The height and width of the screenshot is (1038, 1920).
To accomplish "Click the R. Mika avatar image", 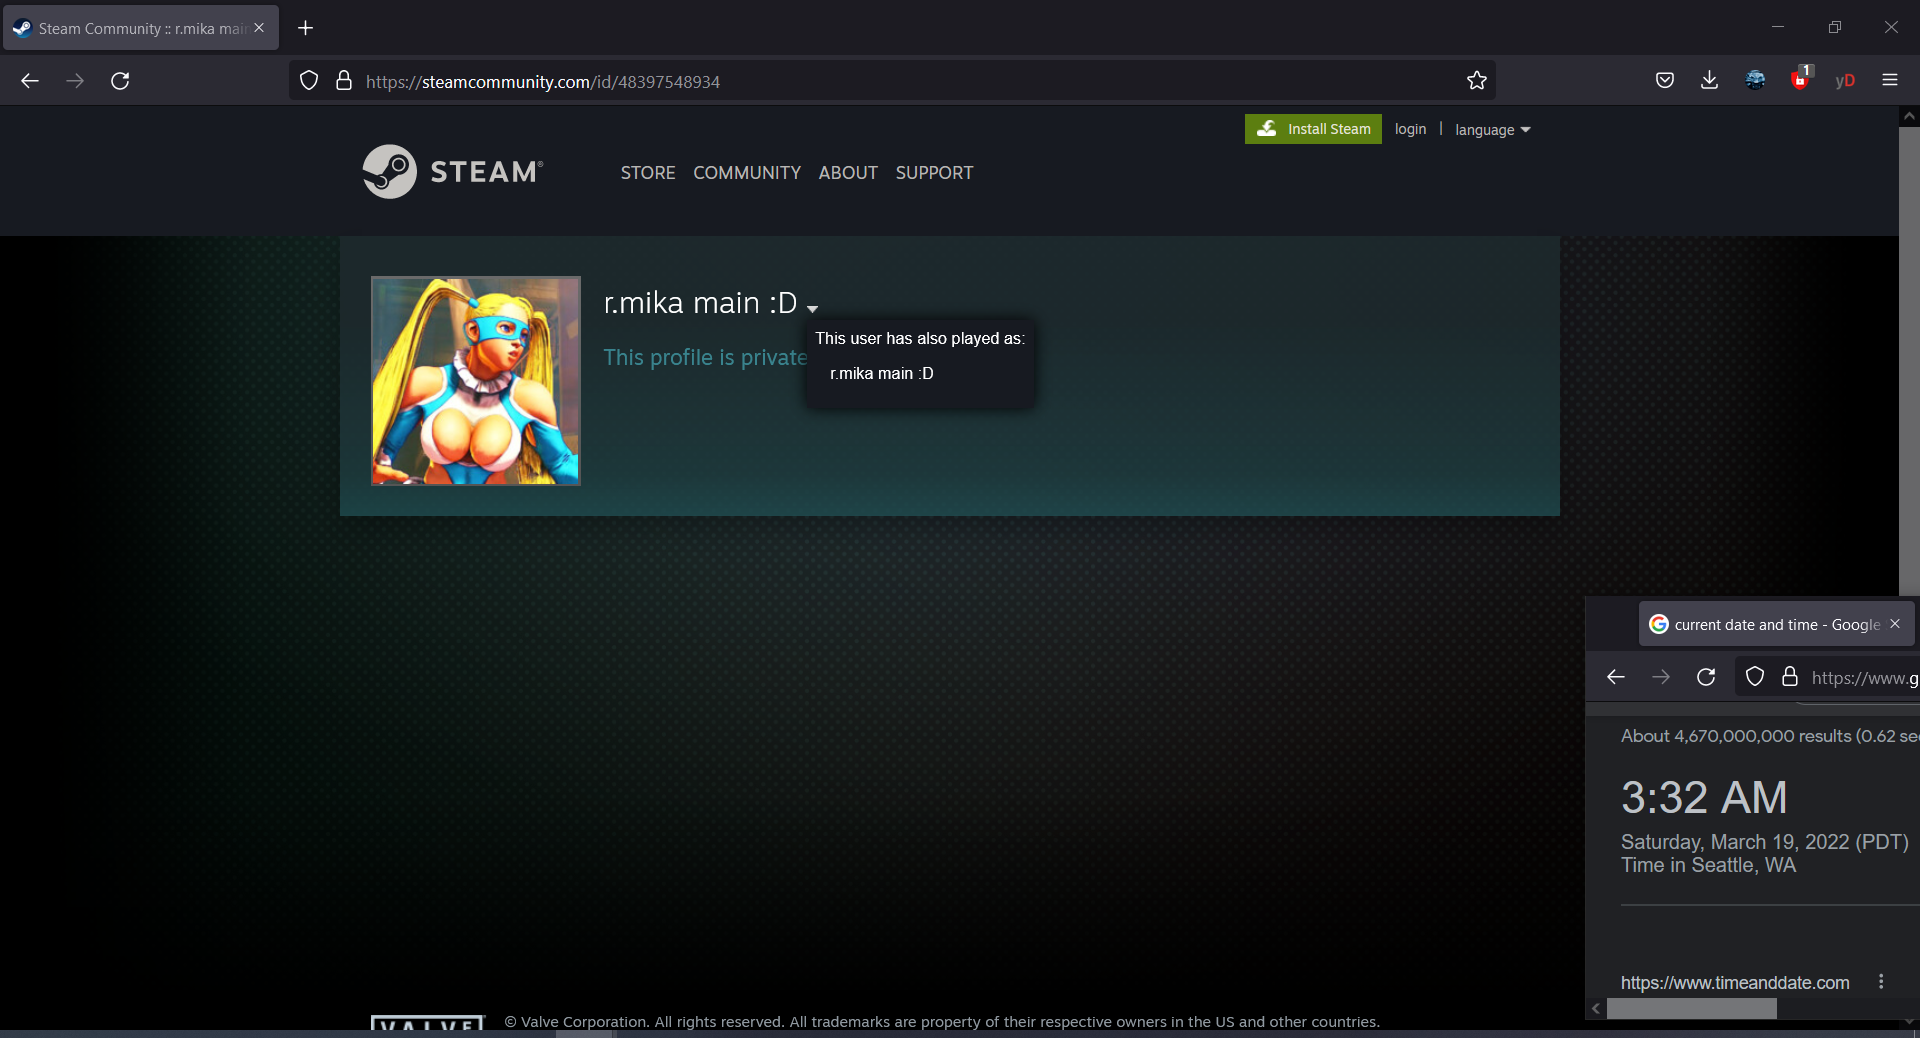I will click(x=476, y=381).
